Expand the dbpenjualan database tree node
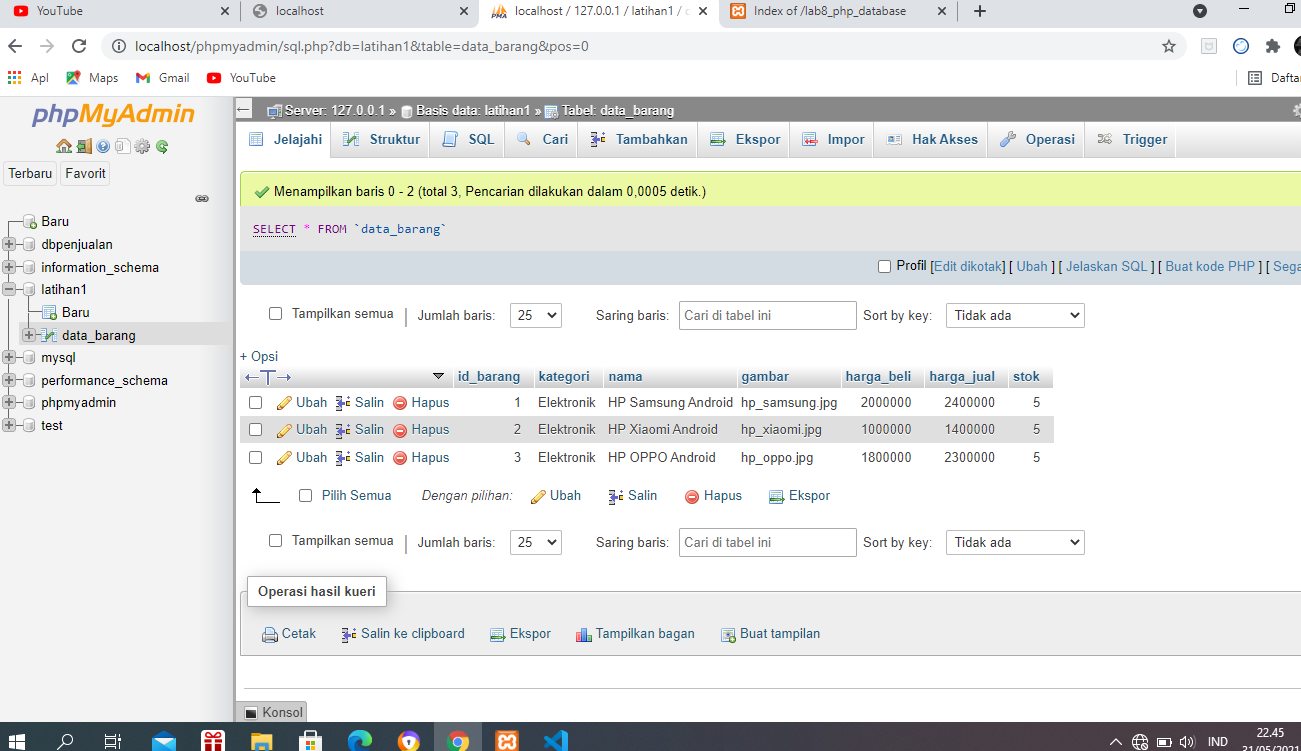Viewport: 1301px width, 751px height. click(x=10, y=244)
